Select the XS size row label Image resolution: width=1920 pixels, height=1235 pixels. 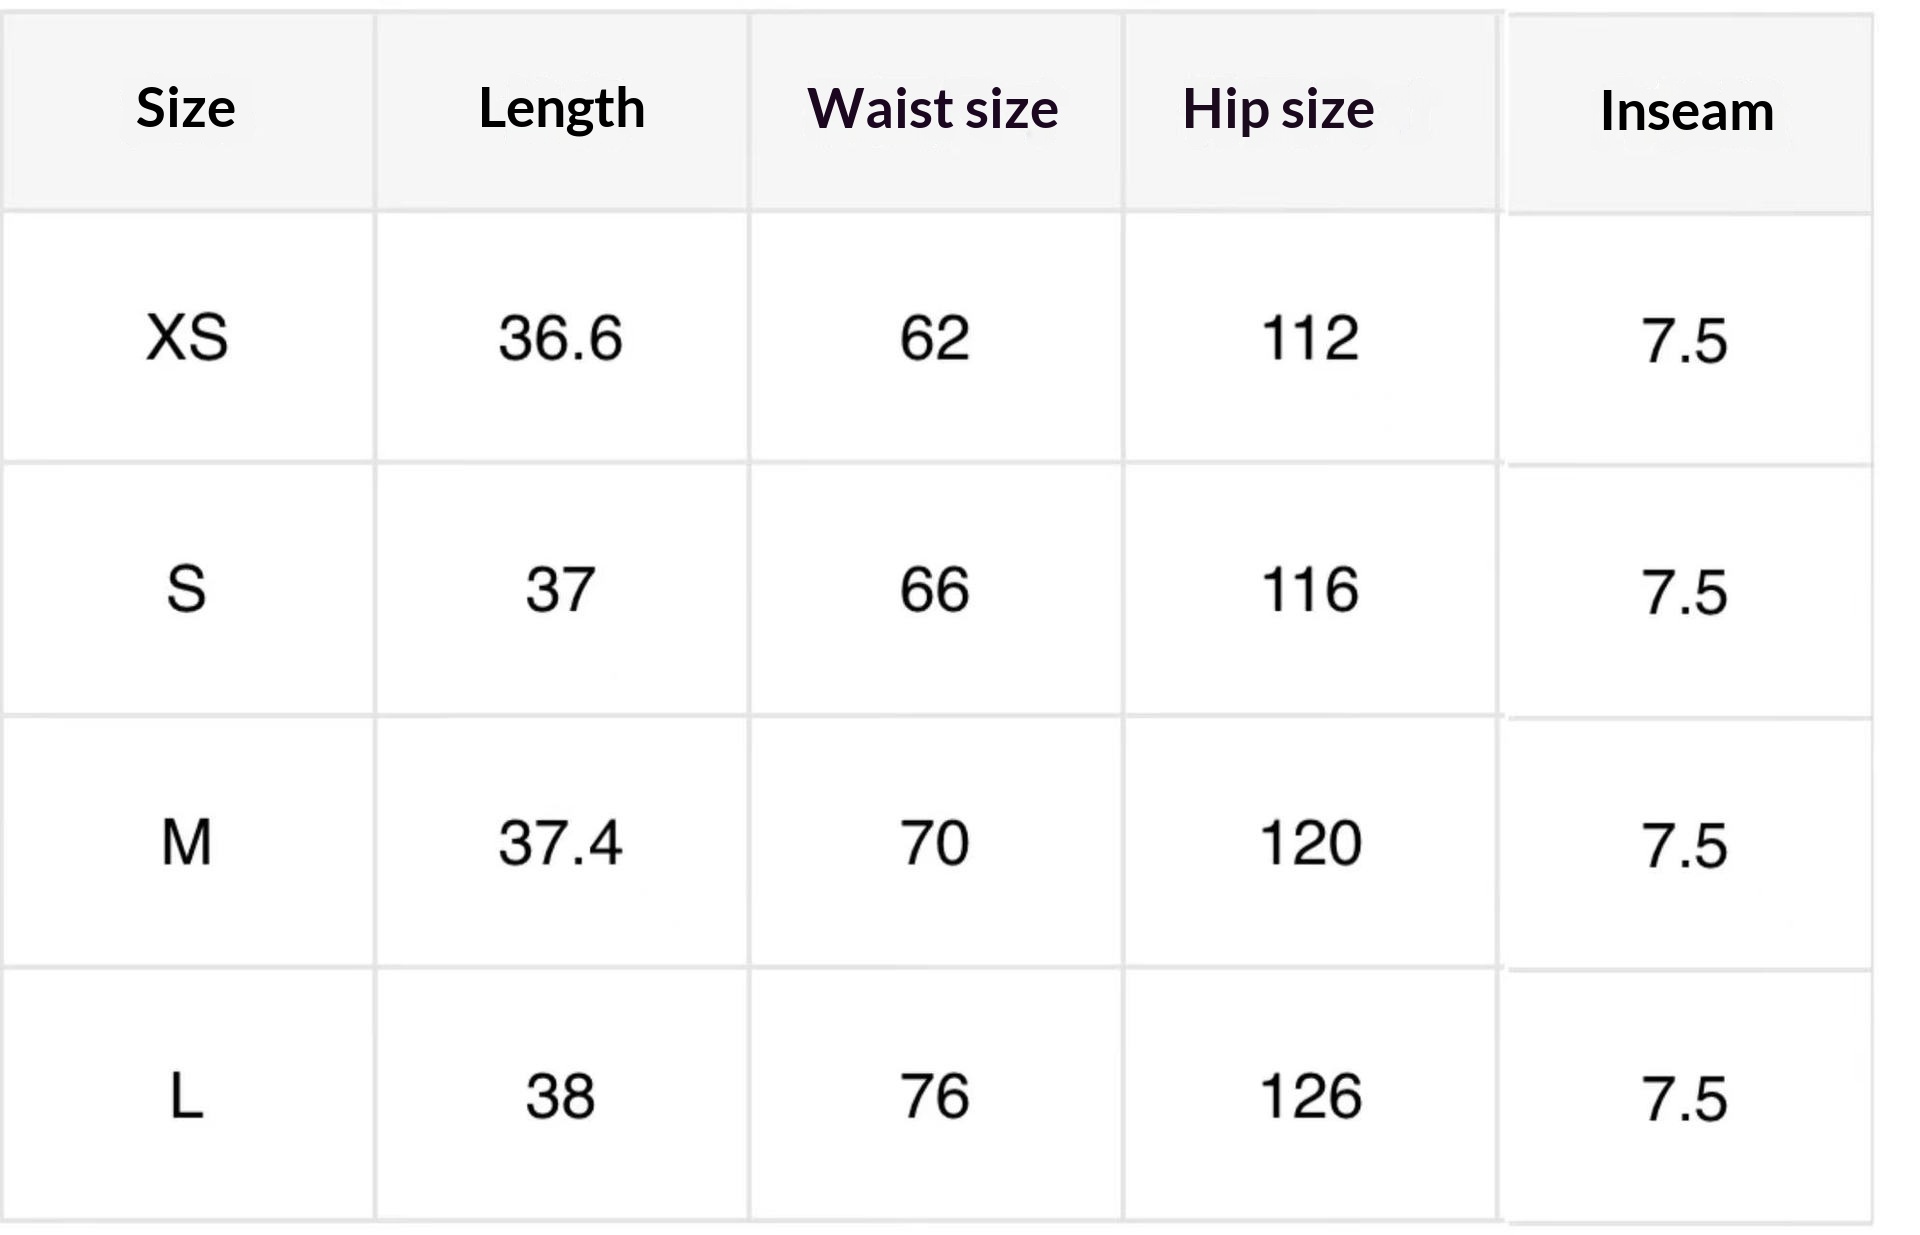coord(187,337)
